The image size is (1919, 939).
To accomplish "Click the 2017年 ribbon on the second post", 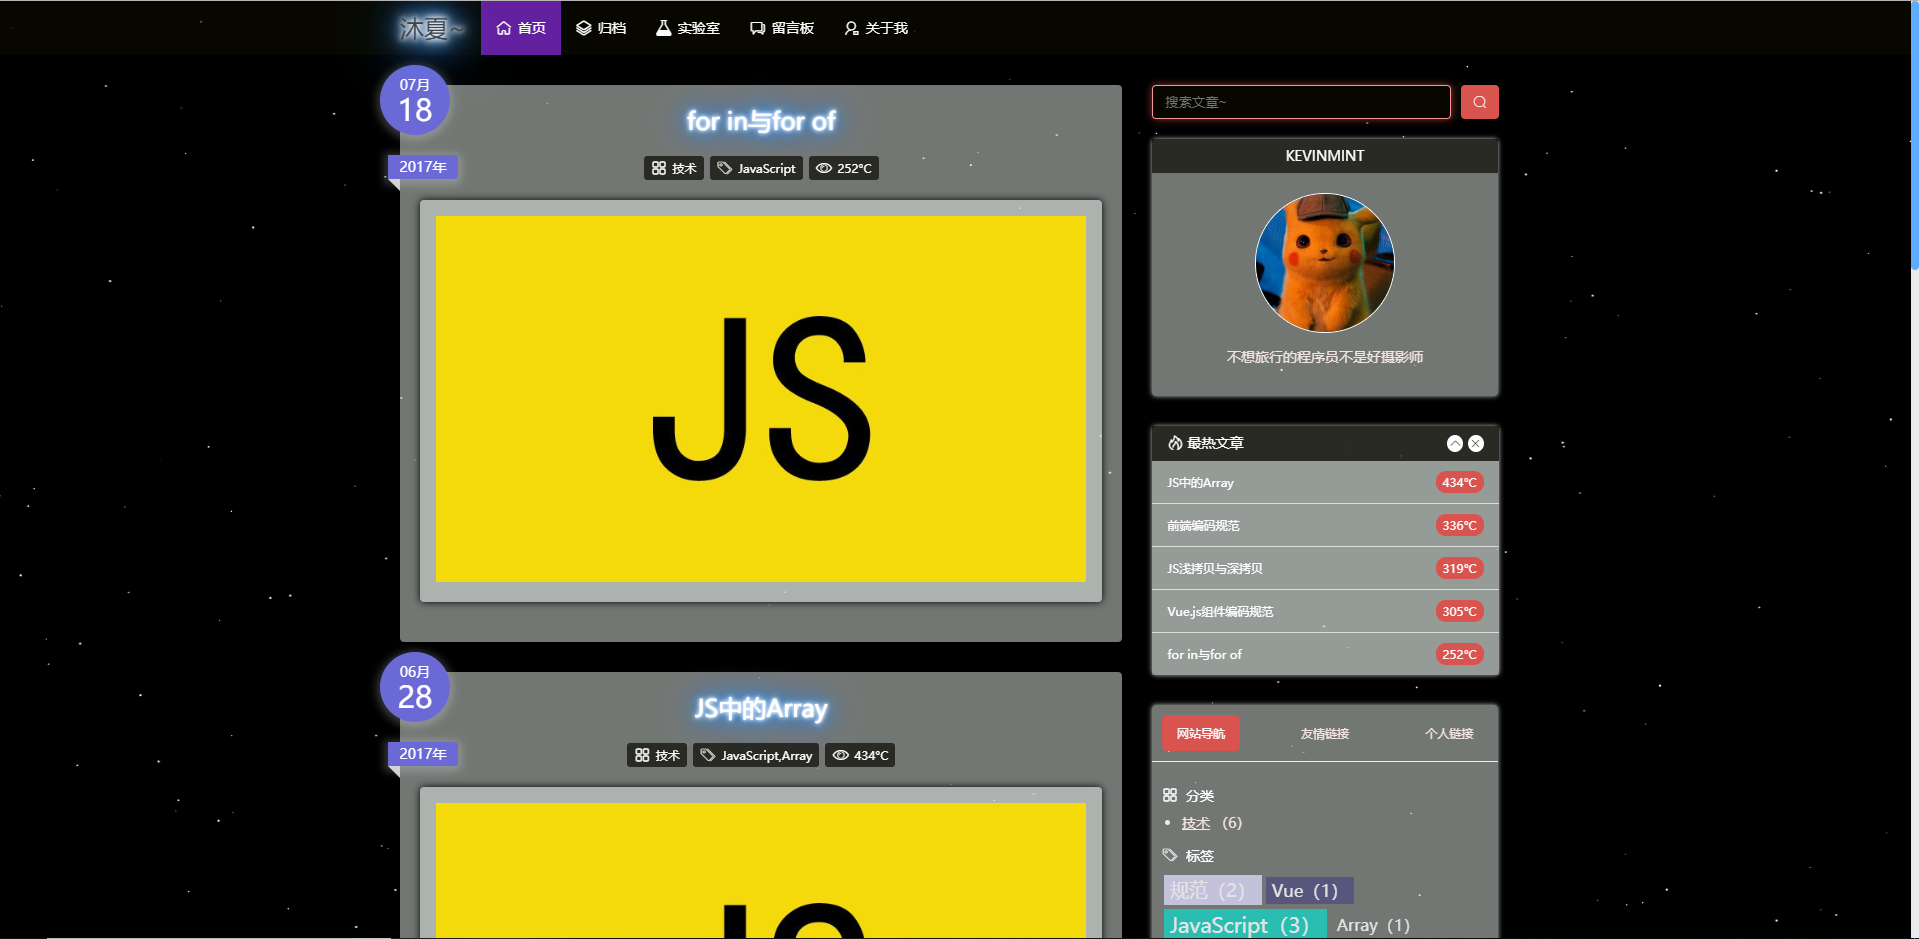I will tap(423, 754).
